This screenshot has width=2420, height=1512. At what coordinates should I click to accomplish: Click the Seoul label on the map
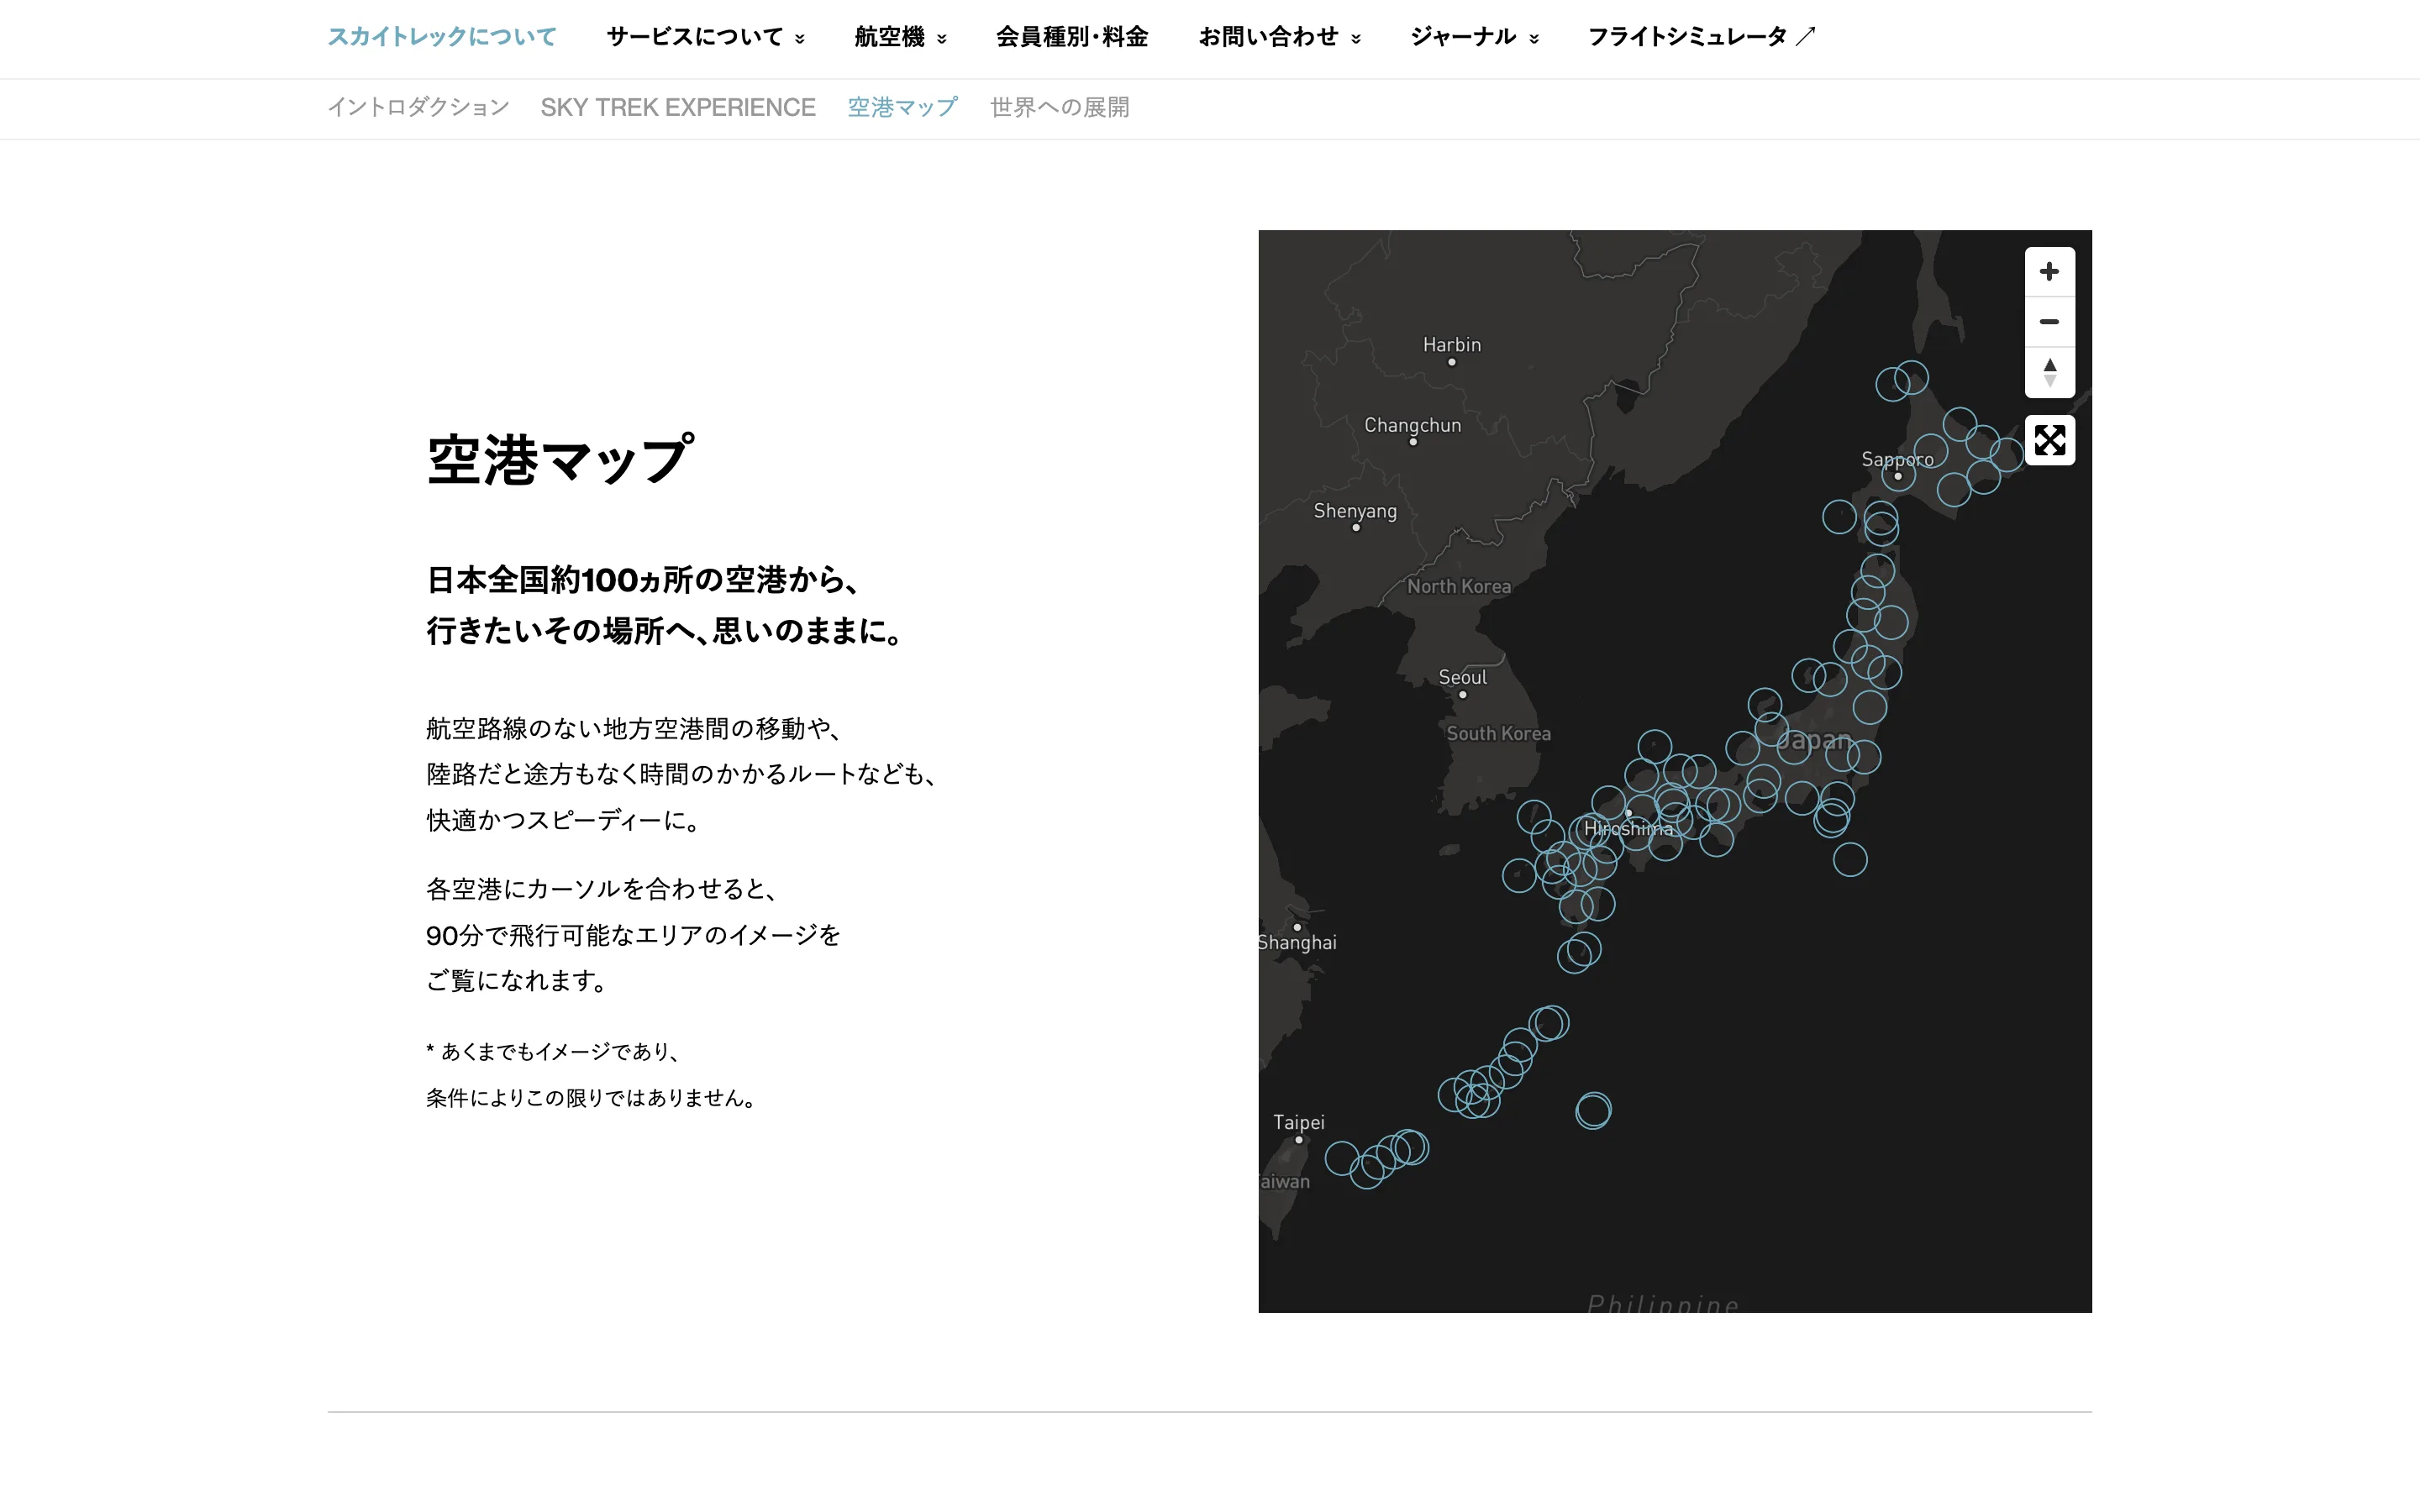click(x=1462, y=677)
